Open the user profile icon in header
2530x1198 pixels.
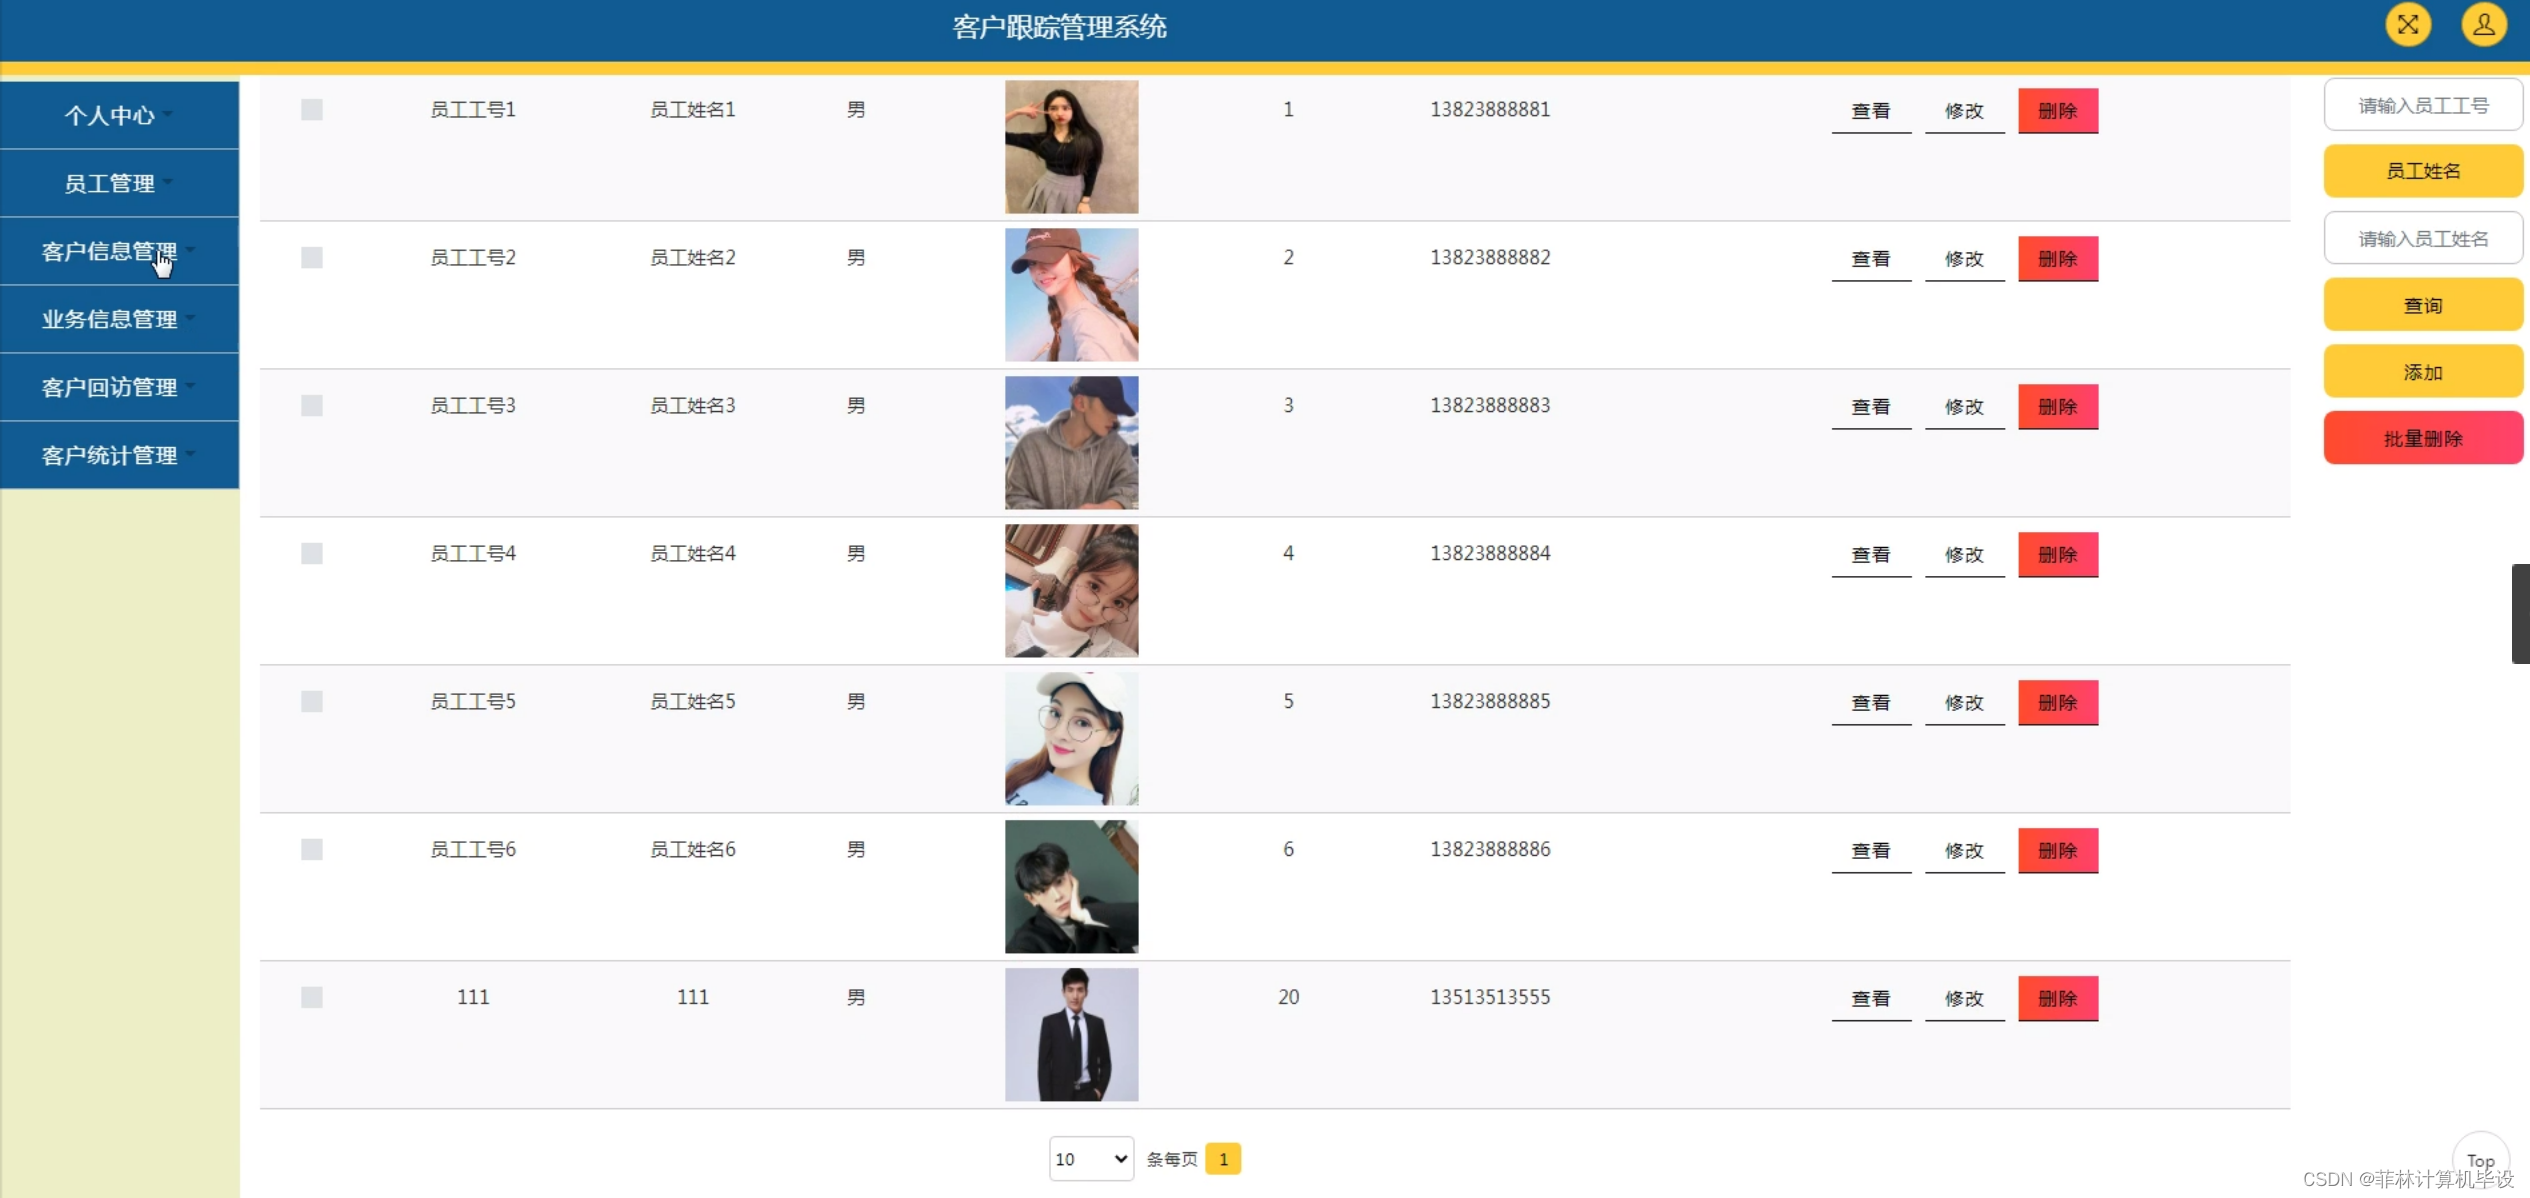(x=2483, y=25)
